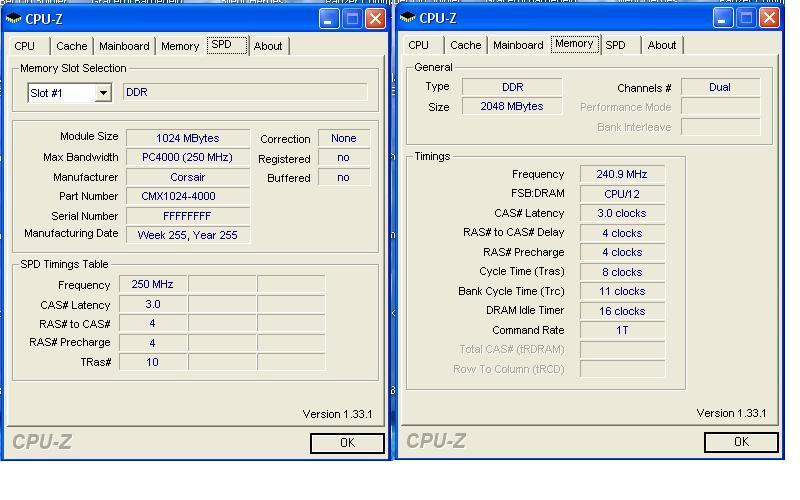Viewport: 800px width, 500px height.
Task: Click Max Bandwidth value PC4000 (250 MHz)
Action: (188, 157)
